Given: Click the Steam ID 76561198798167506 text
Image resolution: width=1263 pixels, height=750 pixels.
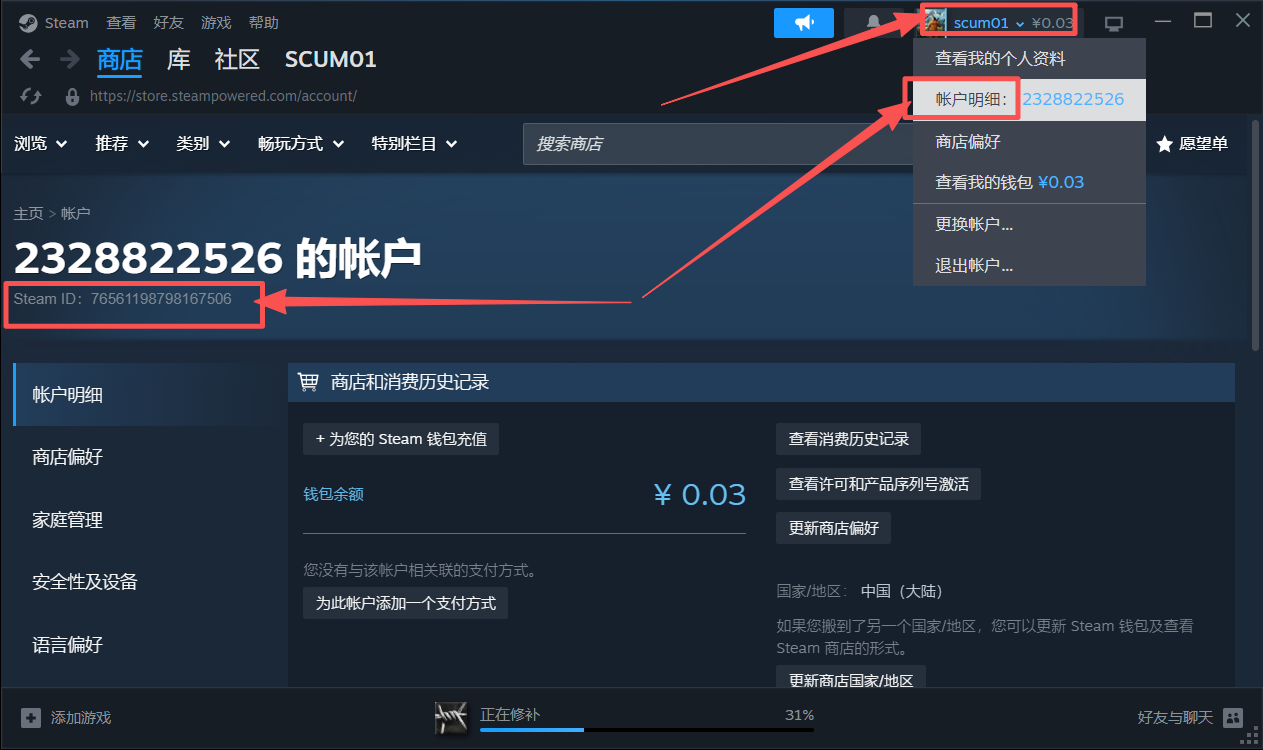Looking at the screenshot, I should [x=123, y=299].
